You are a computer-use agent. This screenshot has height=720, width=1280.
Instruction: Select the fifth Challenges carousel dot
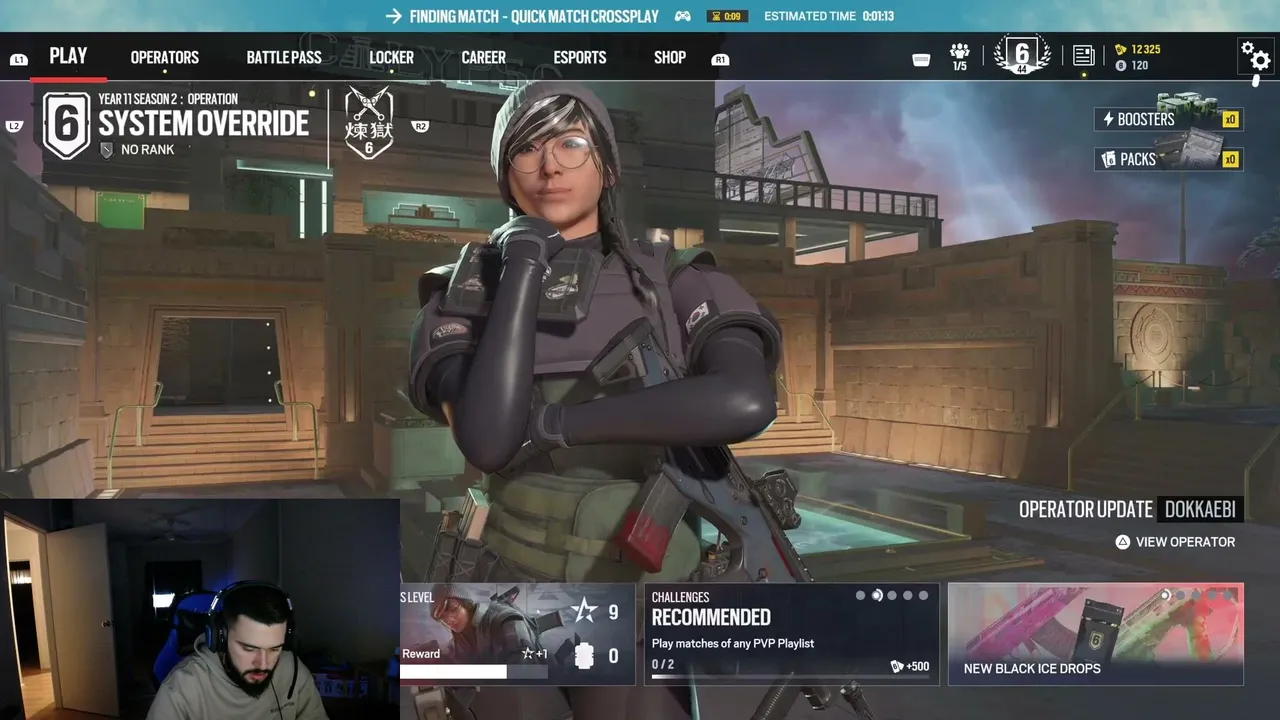coord(923,596)
